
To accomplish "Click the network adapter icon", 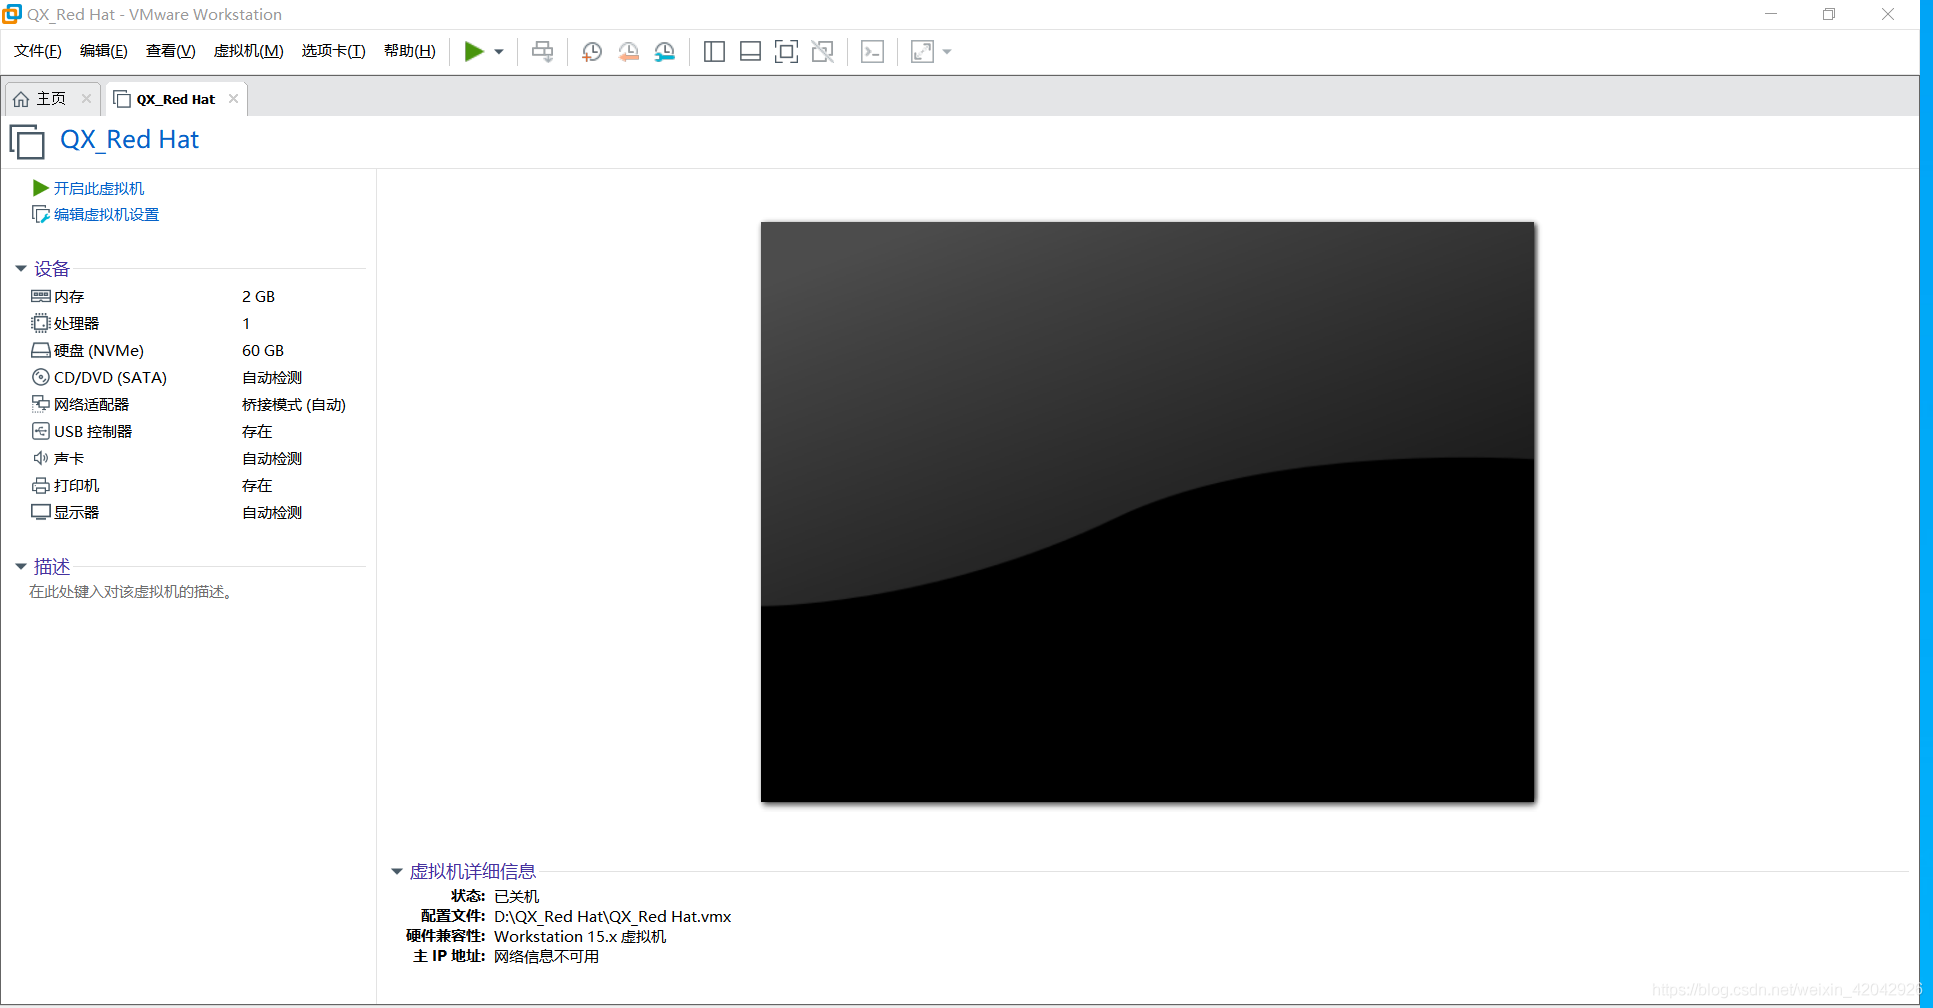I will pos(40,404).
